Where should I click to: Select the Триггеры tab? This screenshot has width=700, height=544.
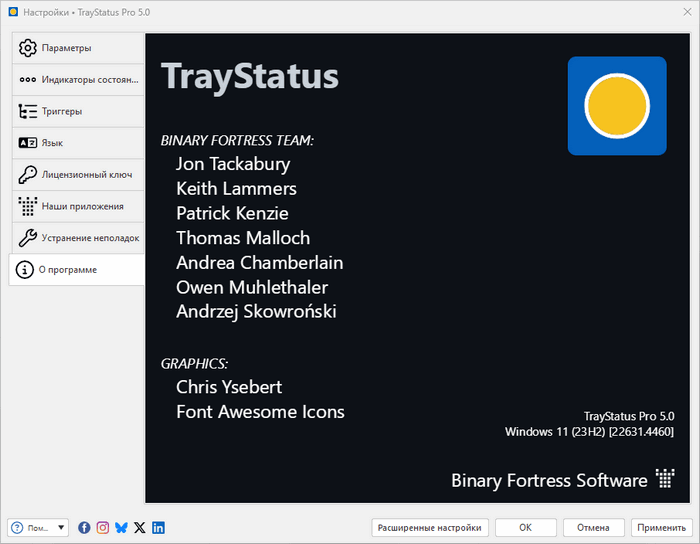click(76, 111)
